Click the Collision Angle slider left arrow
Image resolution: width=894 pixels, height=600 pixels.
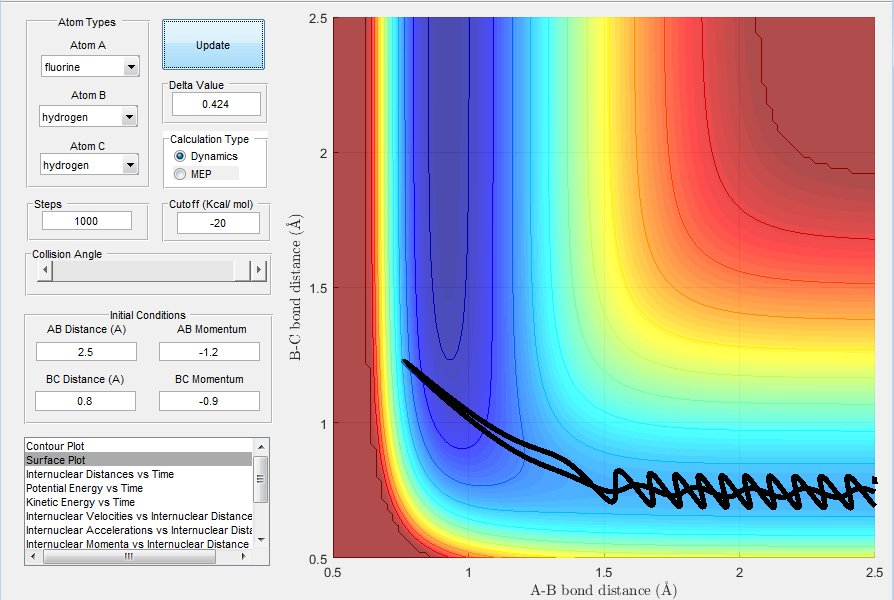pyautogui.click(x=44, y=270)
